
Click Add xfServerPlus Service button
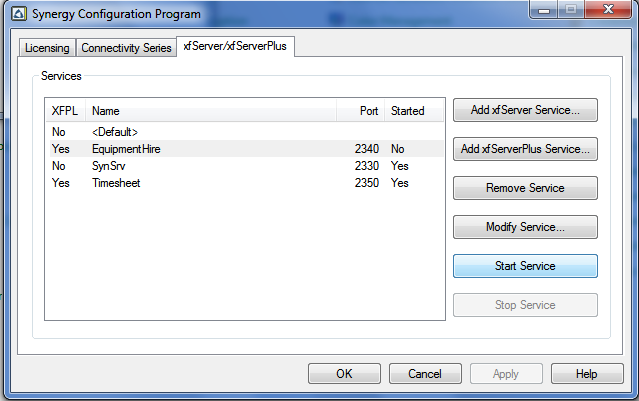tap(525, 149)
